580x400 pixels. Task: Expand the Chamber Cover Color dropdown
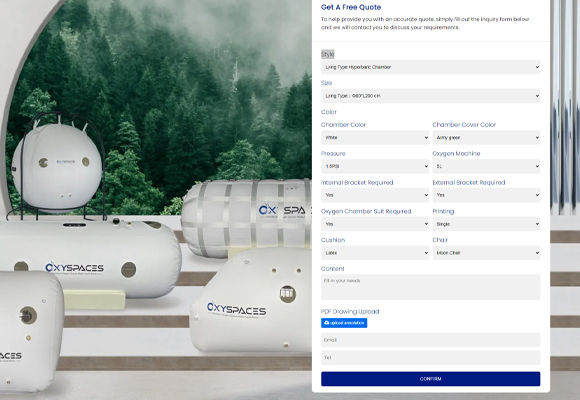(x=486, y=138)
